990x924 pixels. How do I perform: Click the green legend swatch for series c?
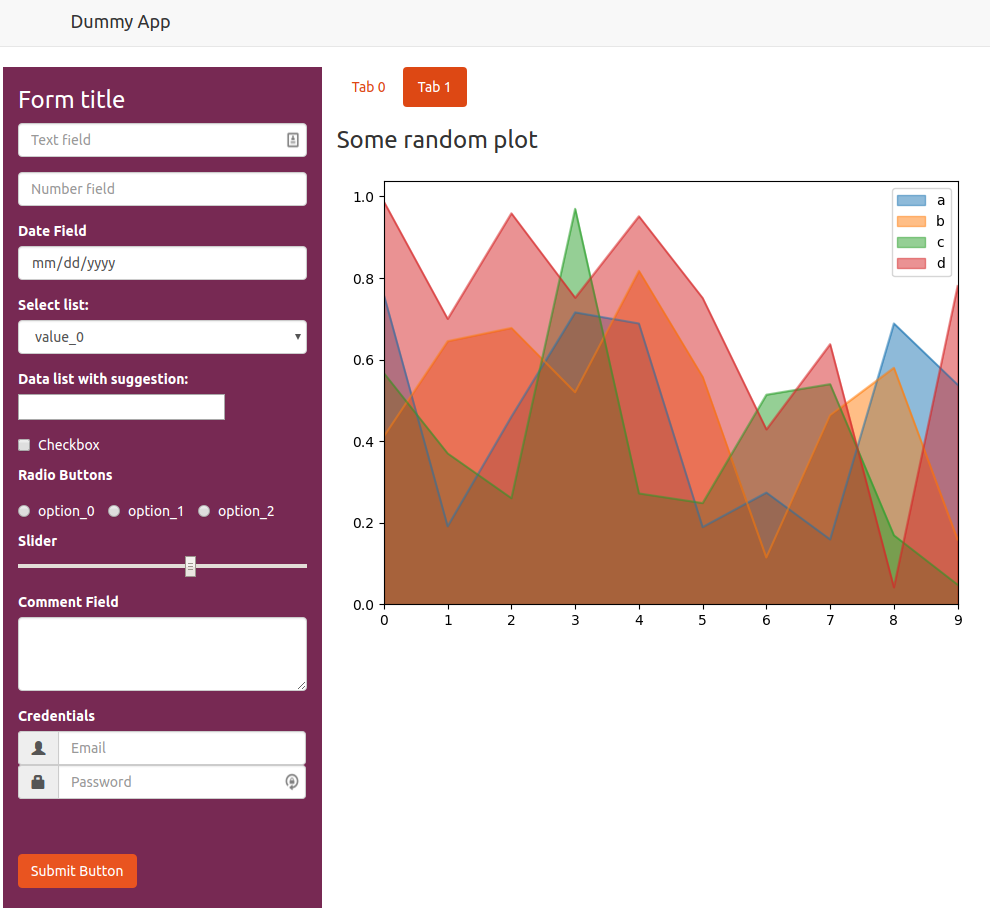click(911, 243)
